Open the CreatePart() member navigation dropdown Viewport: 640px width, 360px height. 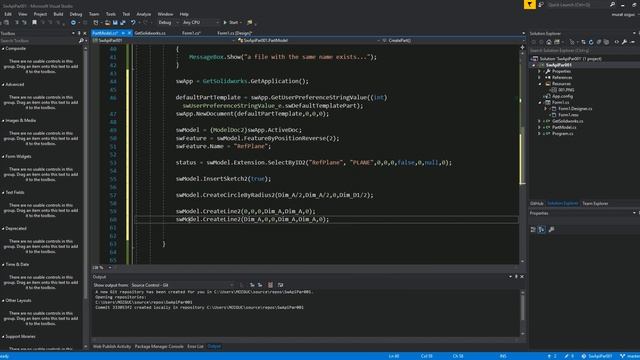(453, 40)
